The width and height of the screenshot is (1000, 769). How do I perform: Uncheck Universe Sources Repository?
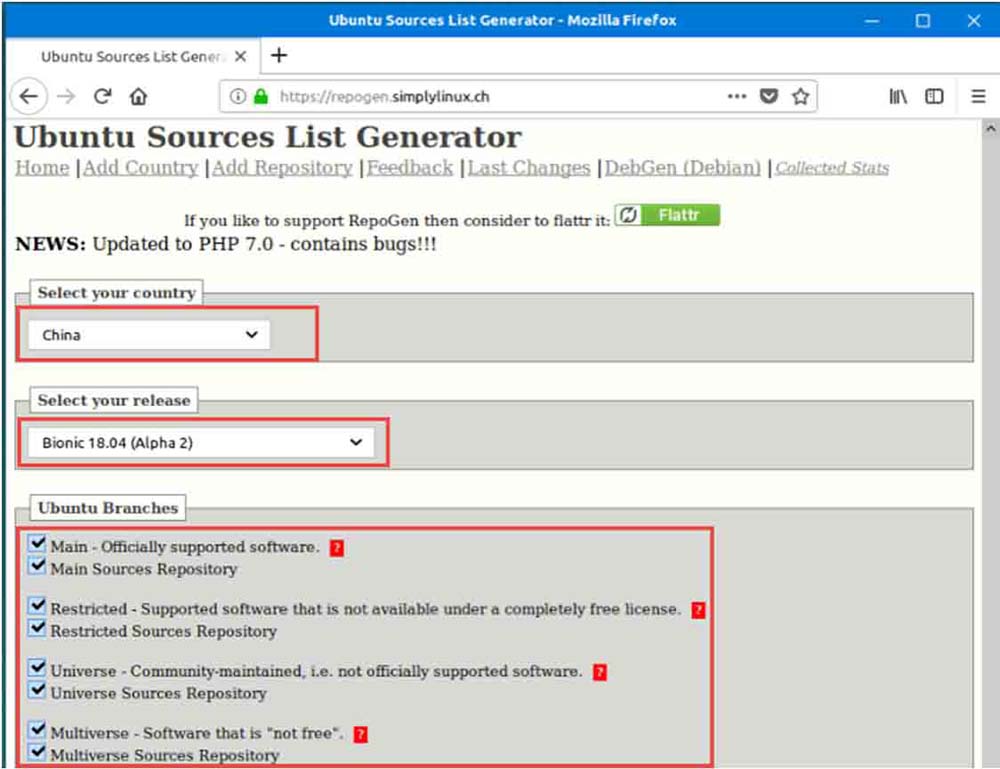tap(38, 690)
